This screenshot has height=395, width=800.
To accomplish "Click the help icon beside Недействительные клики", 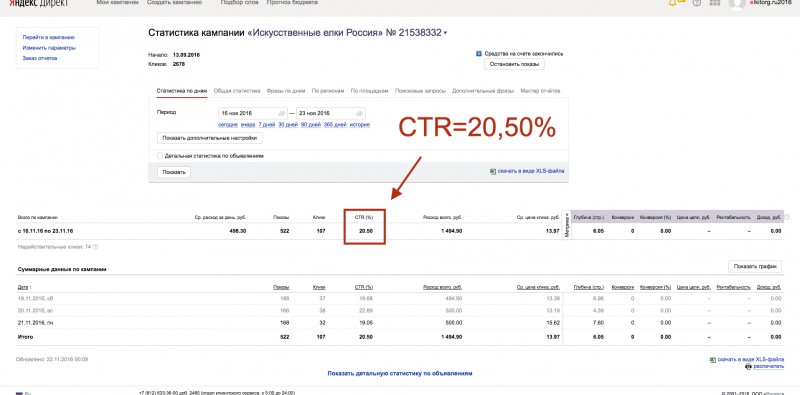I will (x=95, y=246).
